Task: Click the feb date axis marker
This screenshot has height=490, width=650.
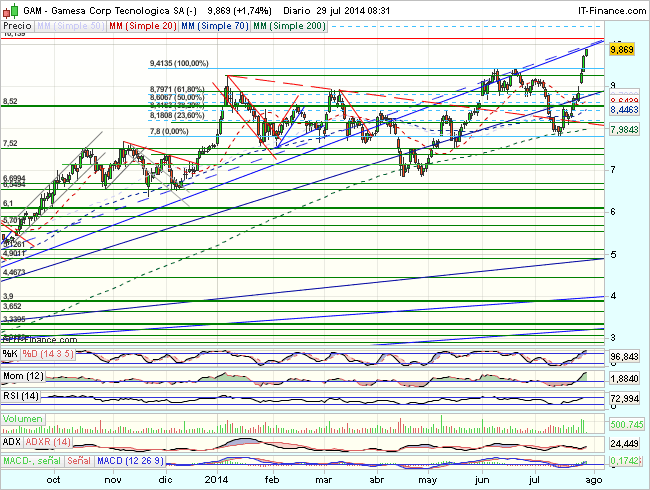Action: (272, 480)
